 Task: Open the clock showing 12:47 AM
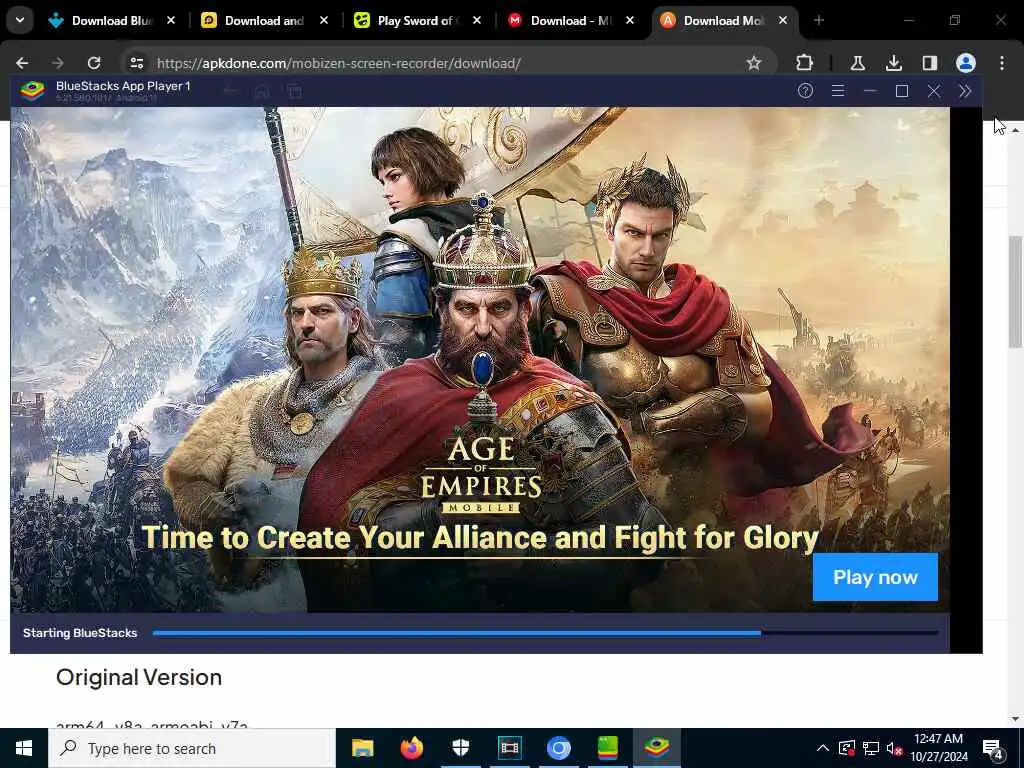[x=938, y=748]
